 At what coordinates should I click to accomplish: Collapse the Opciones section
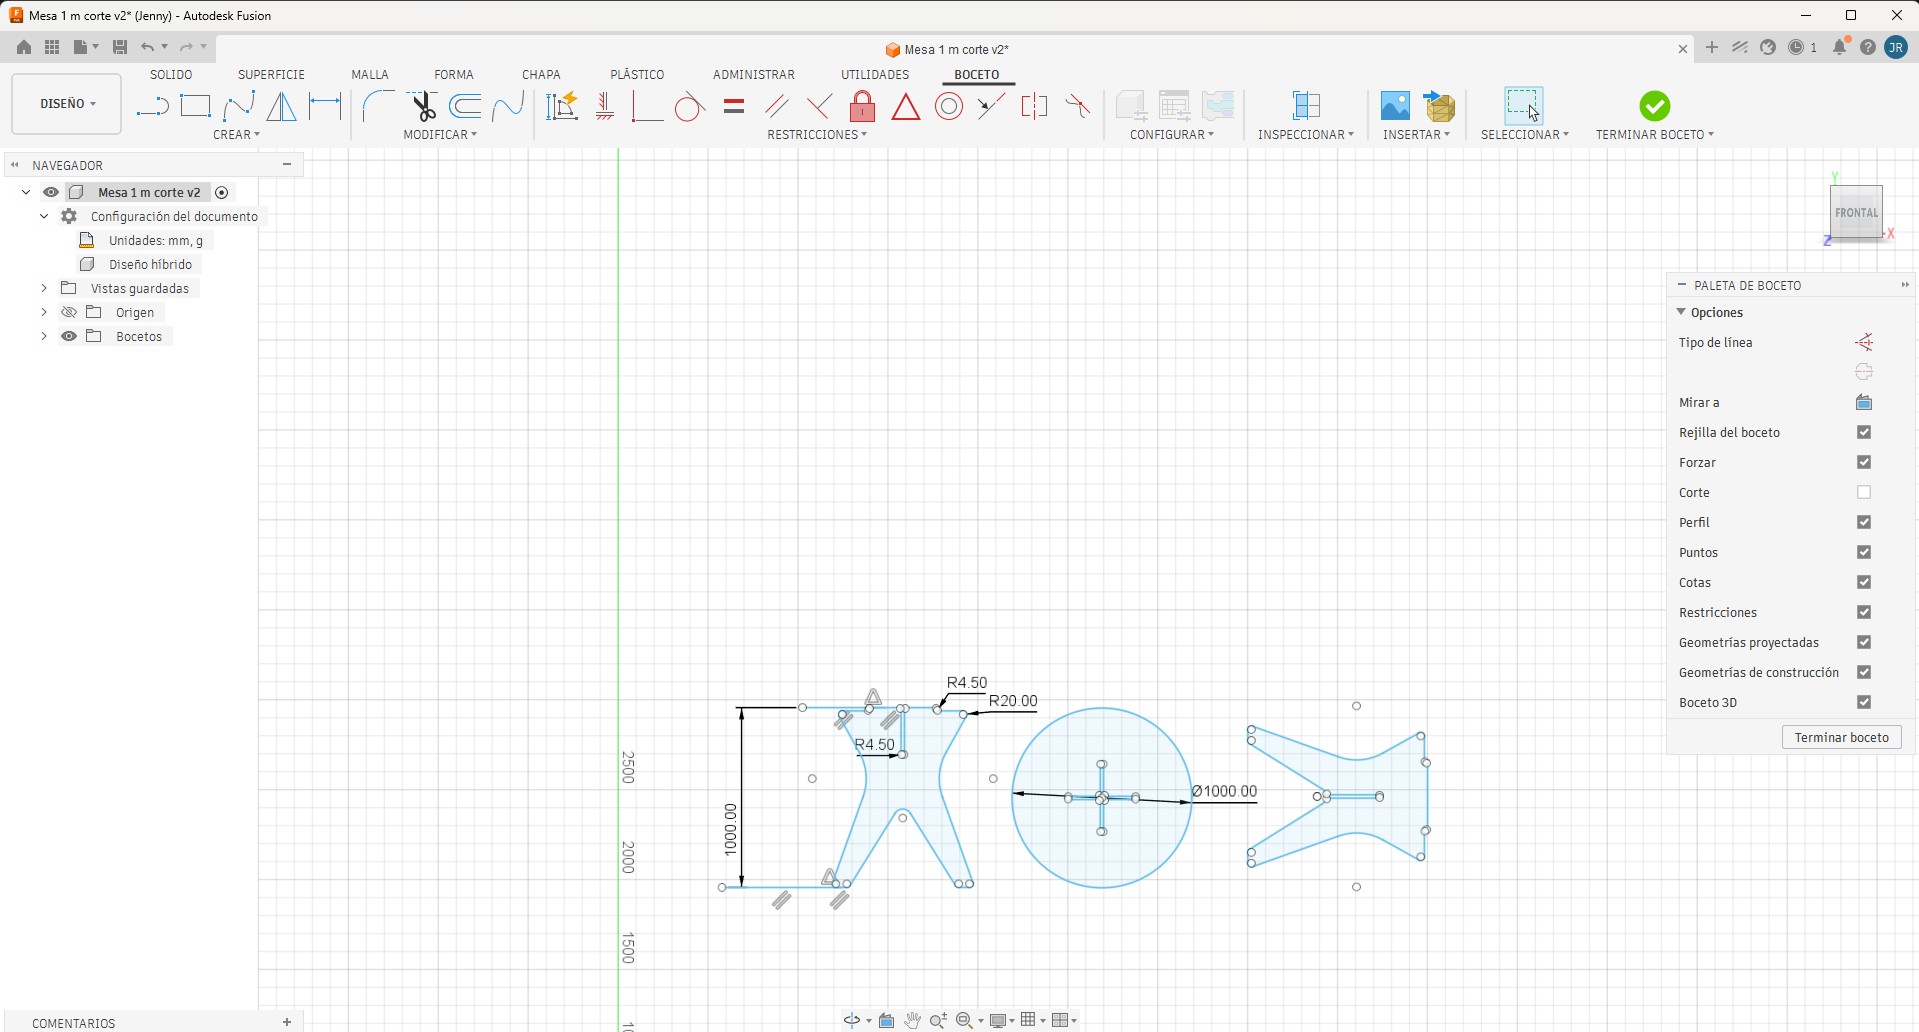[x=1681, y=312]
